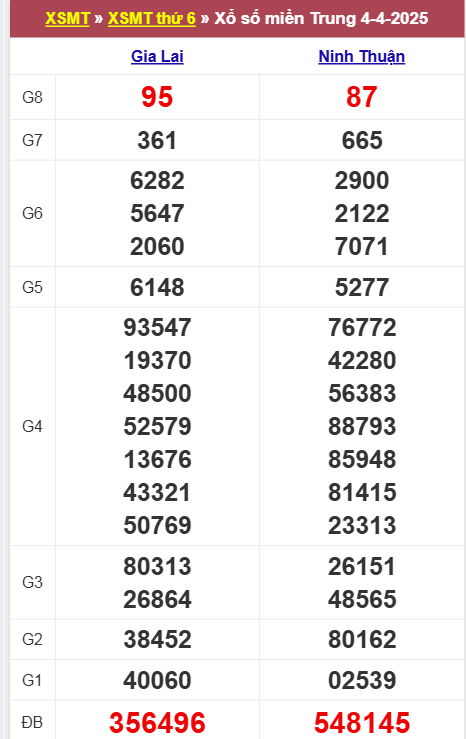Click Ninh Thuận G5 number 5277
The height and width of the screenshot is (739, 466).
coord(361,287)
